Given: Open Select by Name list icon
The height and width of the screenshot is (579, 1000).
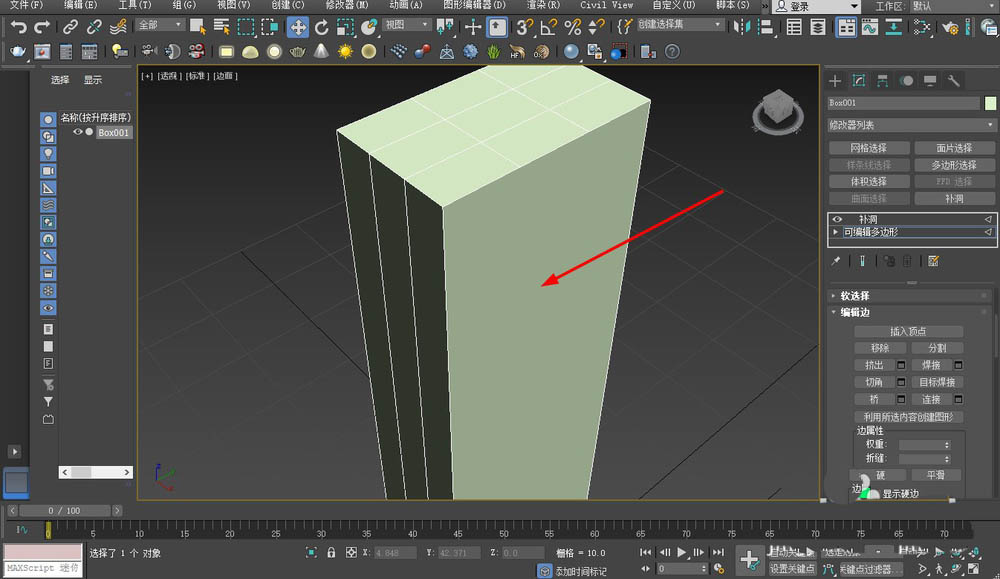Looking at the screenshot, I should click(221, 27).
